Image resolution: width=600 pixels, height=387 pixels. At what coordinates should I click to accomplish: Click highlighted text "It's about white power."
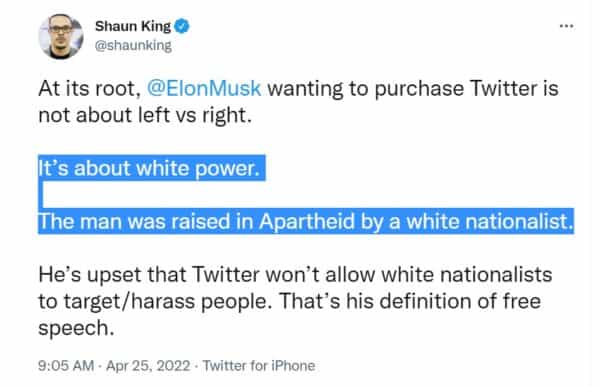pyautogui.click(x=149, y=168)
